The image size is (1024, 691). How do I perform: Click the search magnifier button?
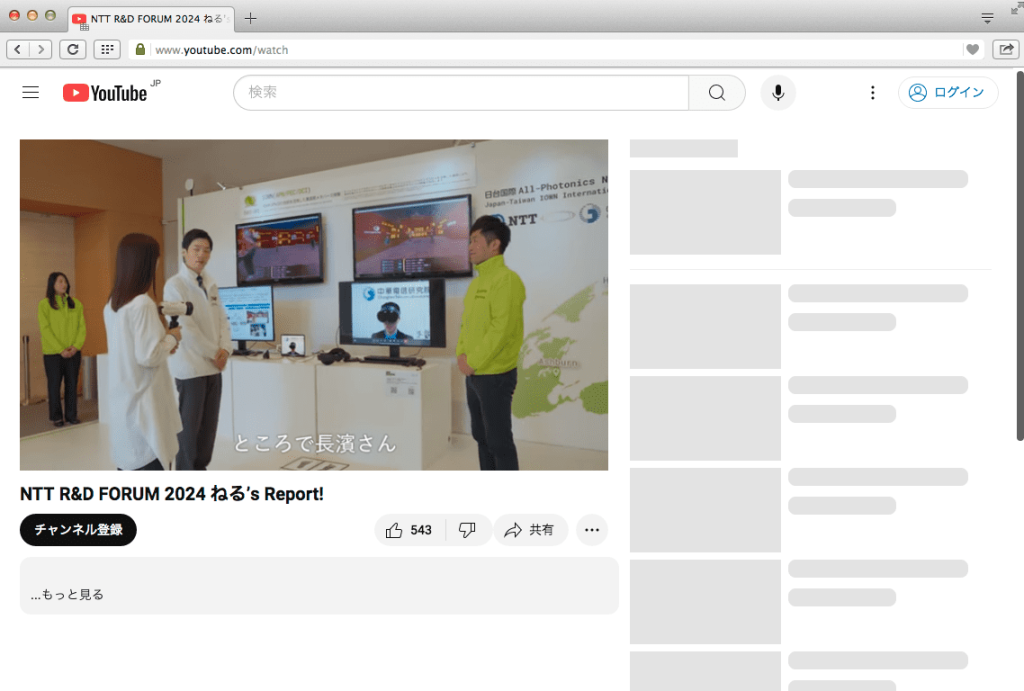716,93
